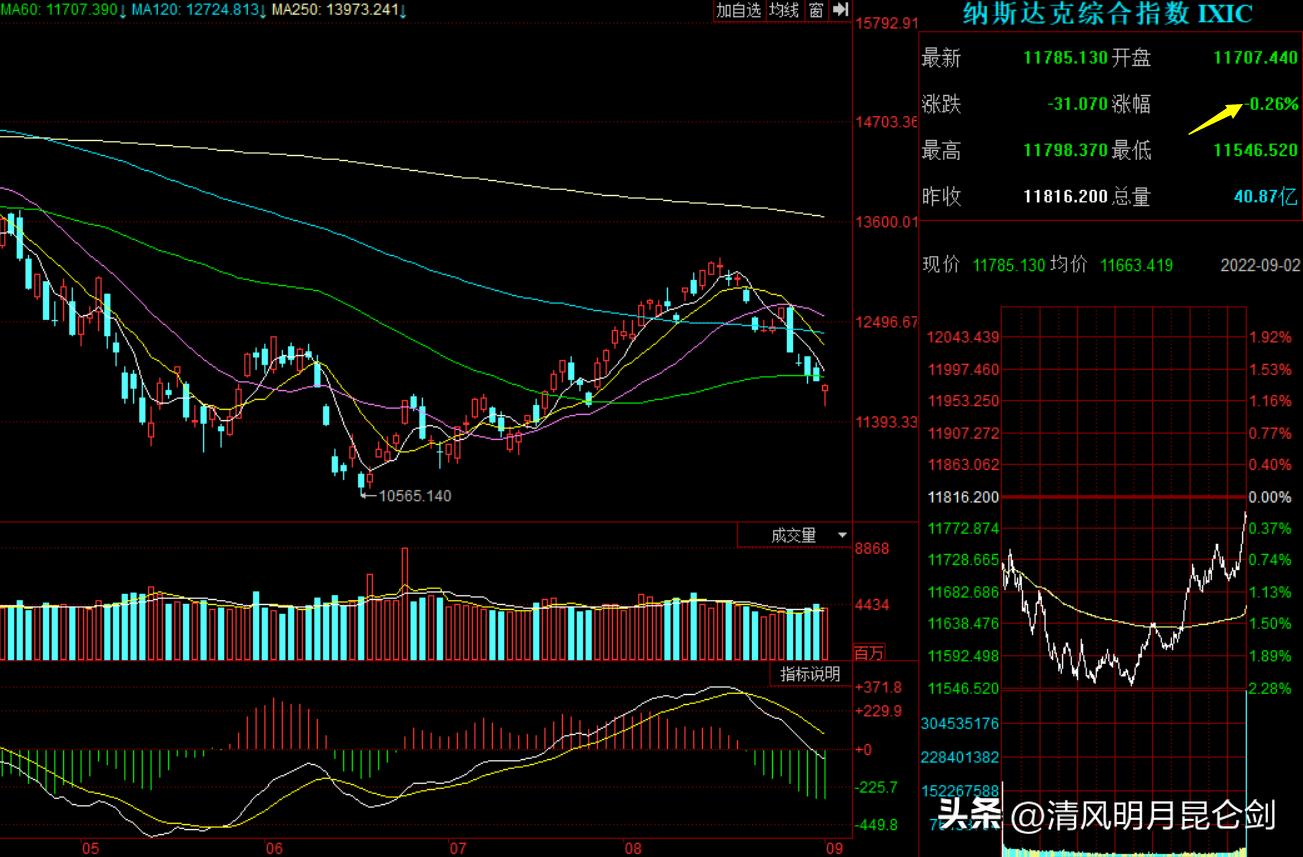The image size is (1303, 857).
Task: Open the 指标说明 indicator description
Action: pos(810,674)
